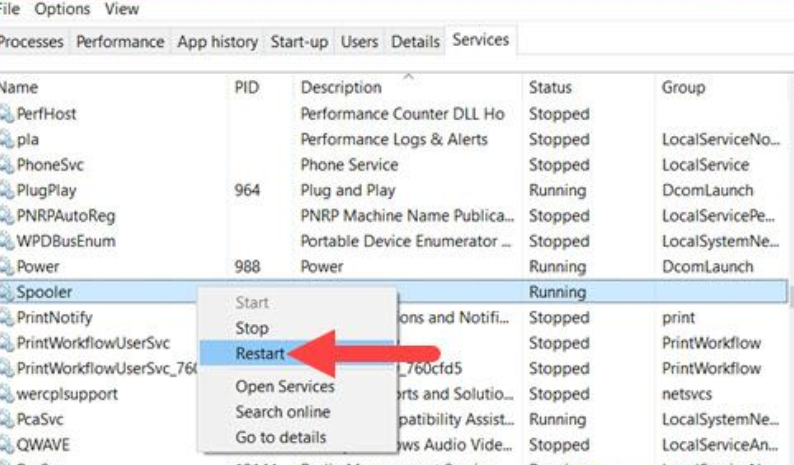Click the WPDBusEnum service gear icon
794x465 pixels.
coord(7,241)
